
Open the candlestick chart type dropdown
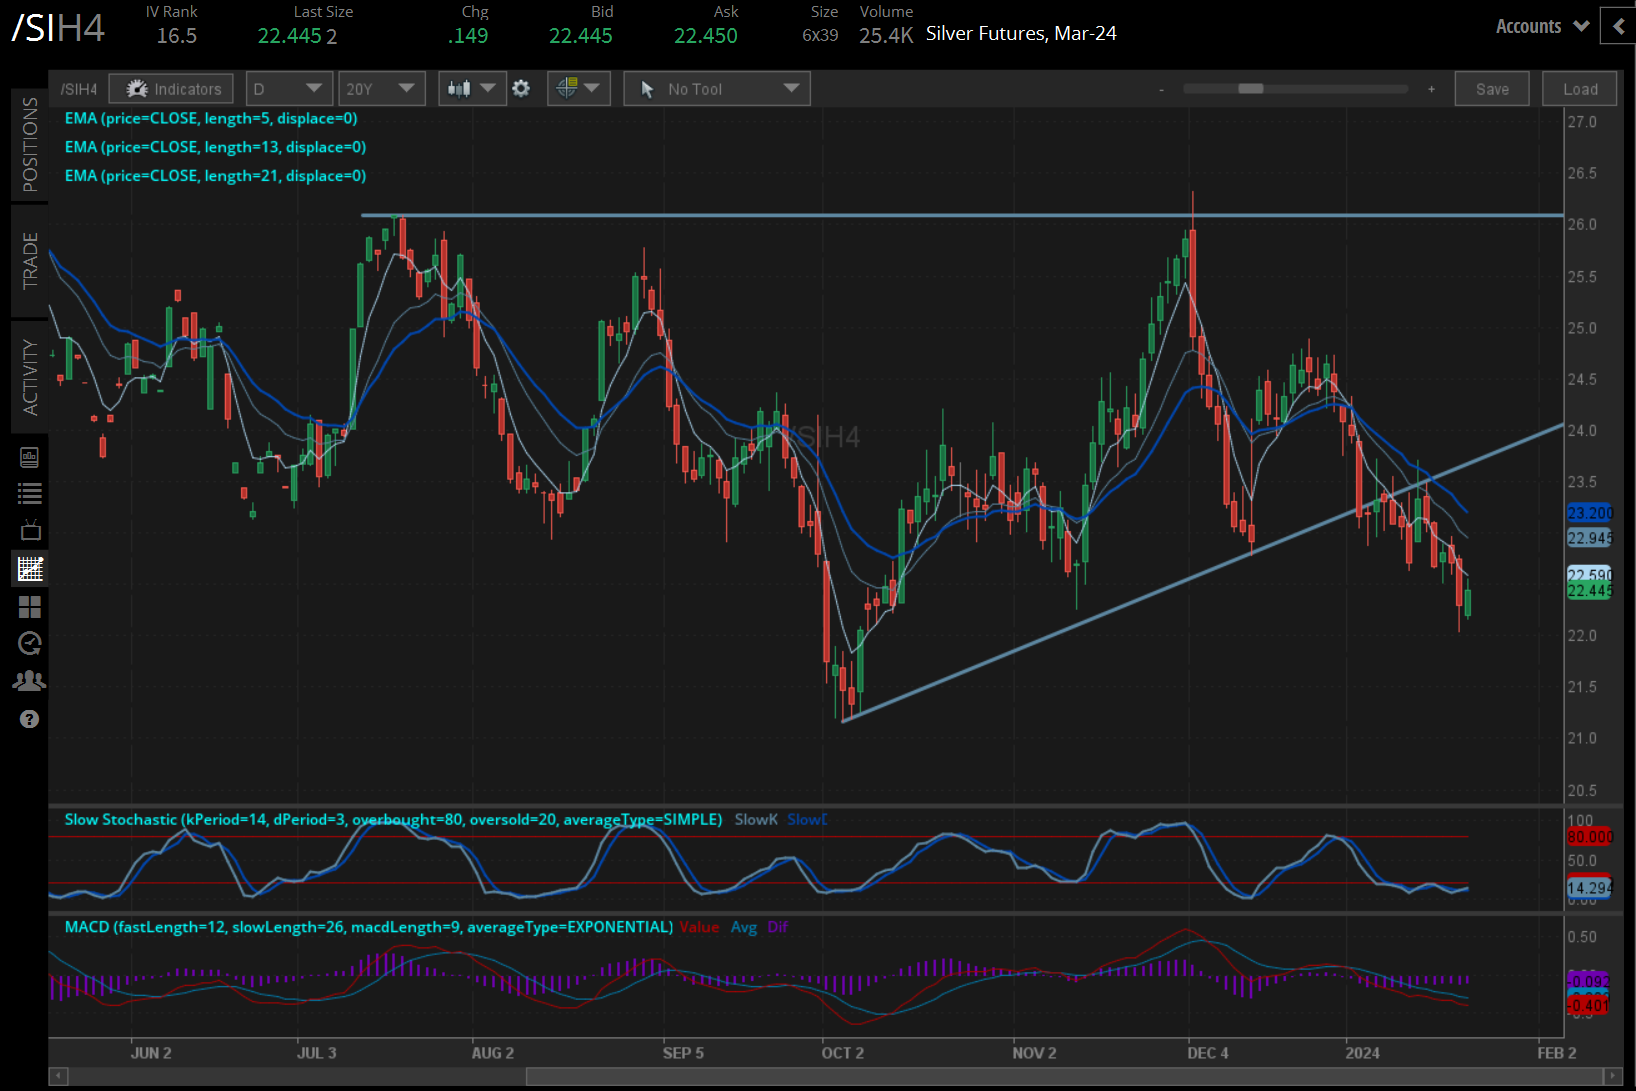(471, 89)
